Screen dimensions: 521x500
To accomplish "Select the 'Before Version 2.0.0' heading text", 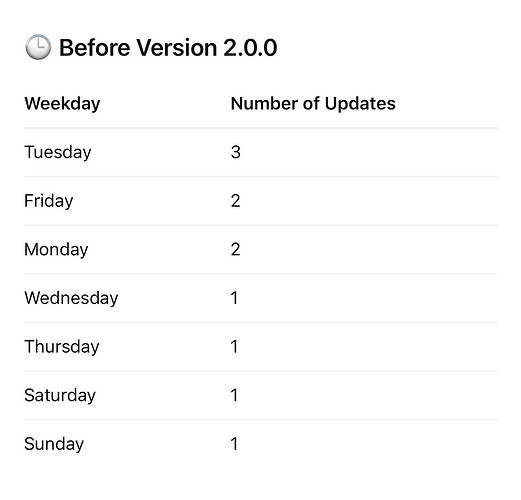I will point(168,47).
